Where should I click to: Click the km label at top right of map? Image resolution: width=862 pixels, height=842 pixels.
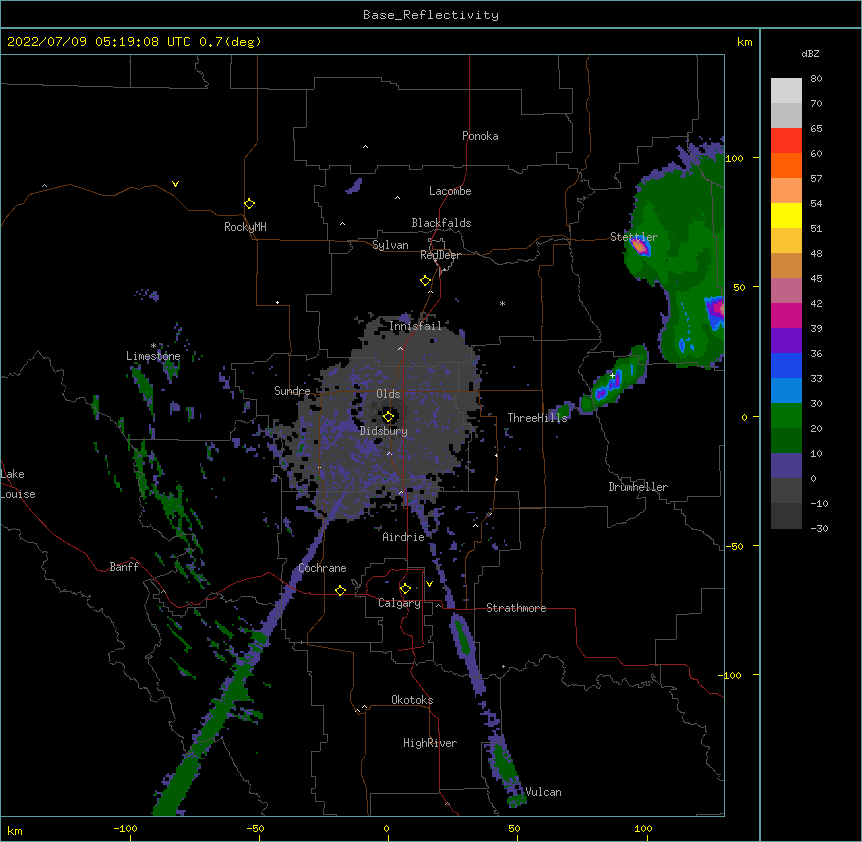pyautogui.click(x=745, y=42)
